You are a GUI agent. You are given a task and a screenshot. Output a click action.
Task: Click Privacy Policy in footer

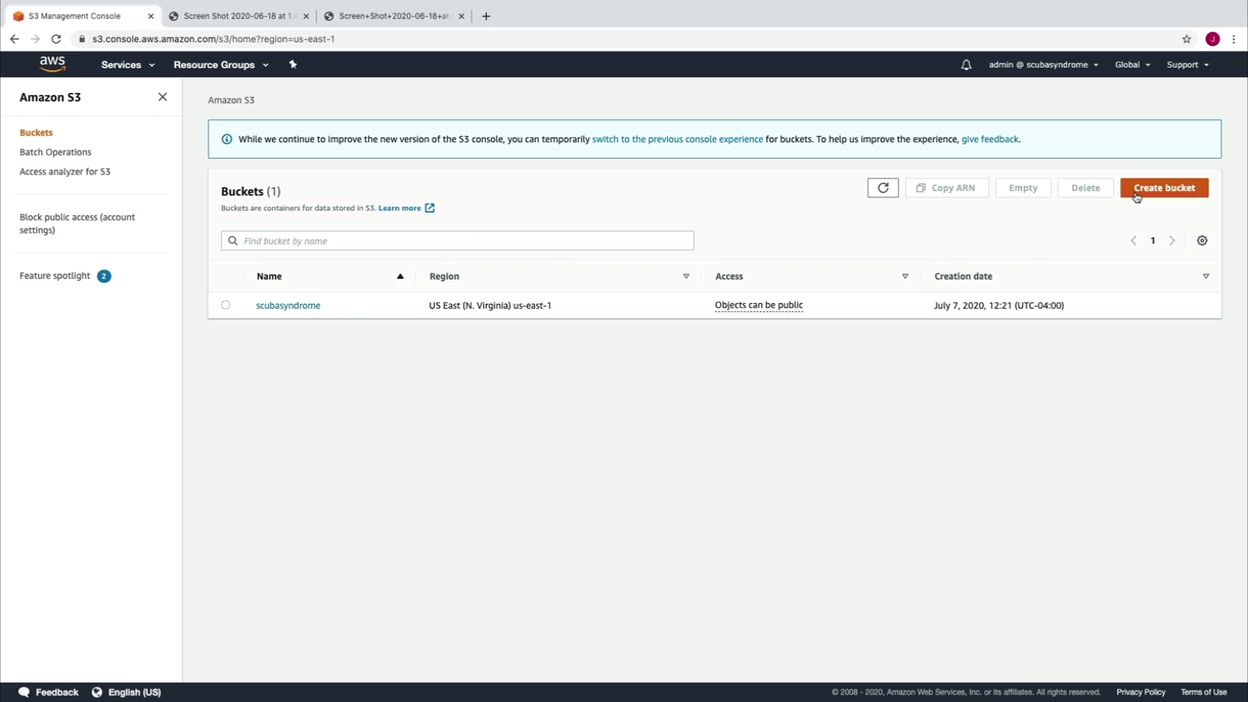click(x=1141, y=692)
